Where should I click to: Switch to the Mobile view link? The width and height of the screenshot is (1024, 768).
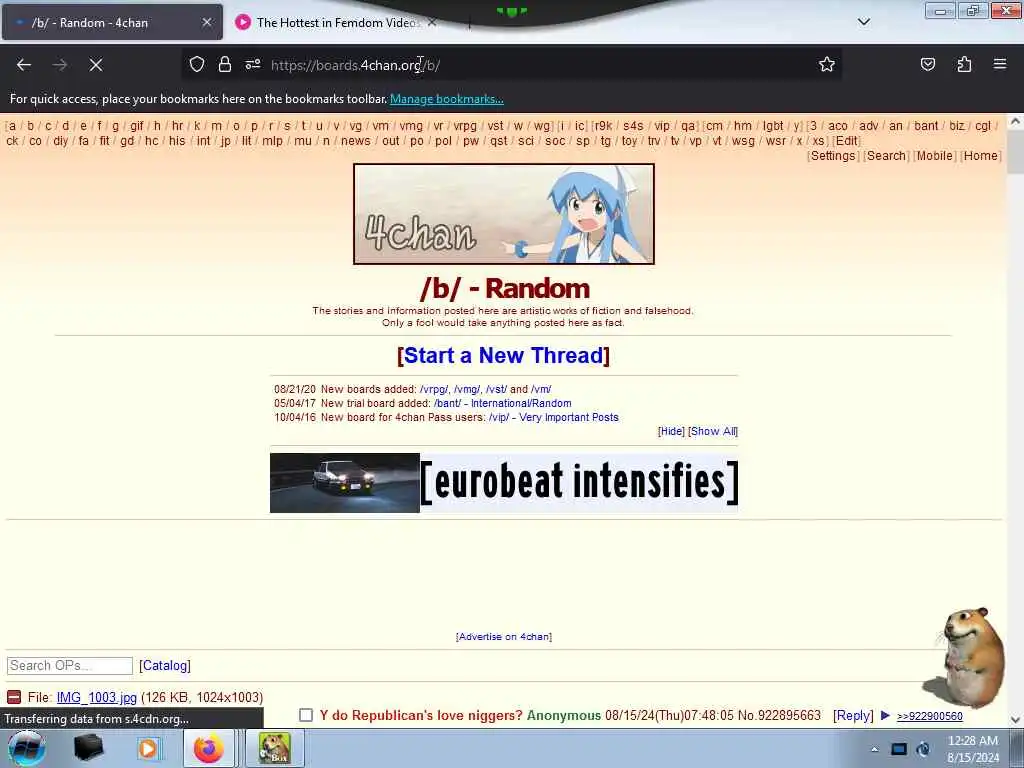pos(935,155)
